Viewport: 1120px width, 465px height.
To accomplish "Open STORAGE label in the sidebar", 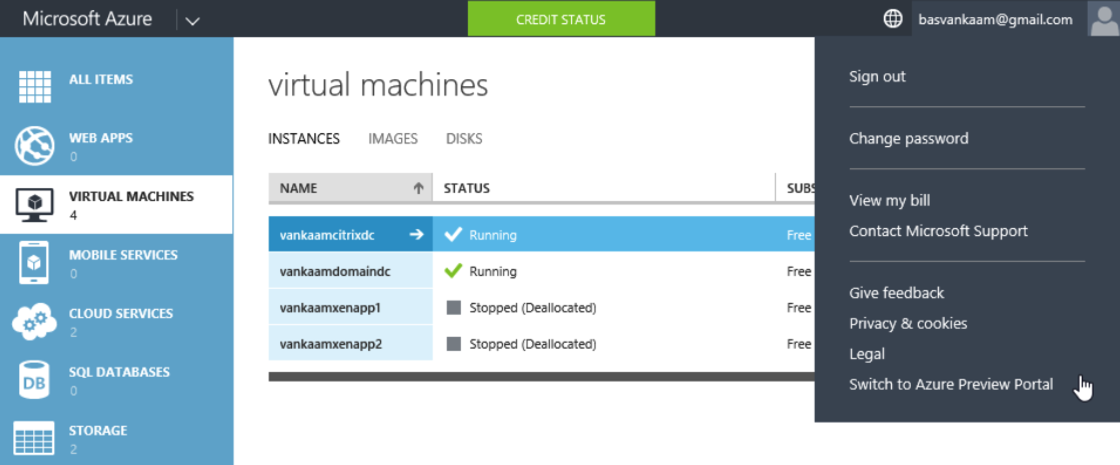I will [98, 431].
